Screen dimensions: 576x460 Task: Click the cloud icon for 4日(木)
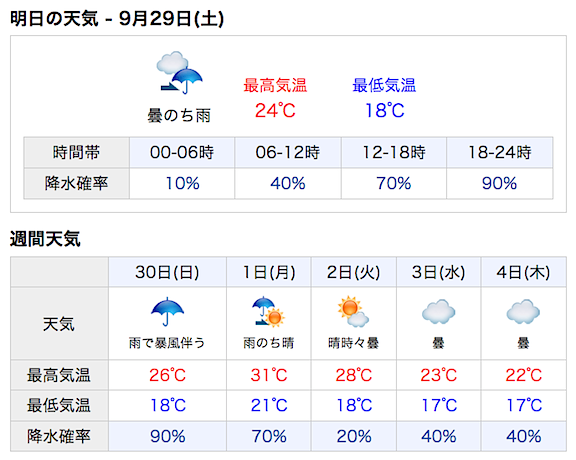click(x=523, y=312)
